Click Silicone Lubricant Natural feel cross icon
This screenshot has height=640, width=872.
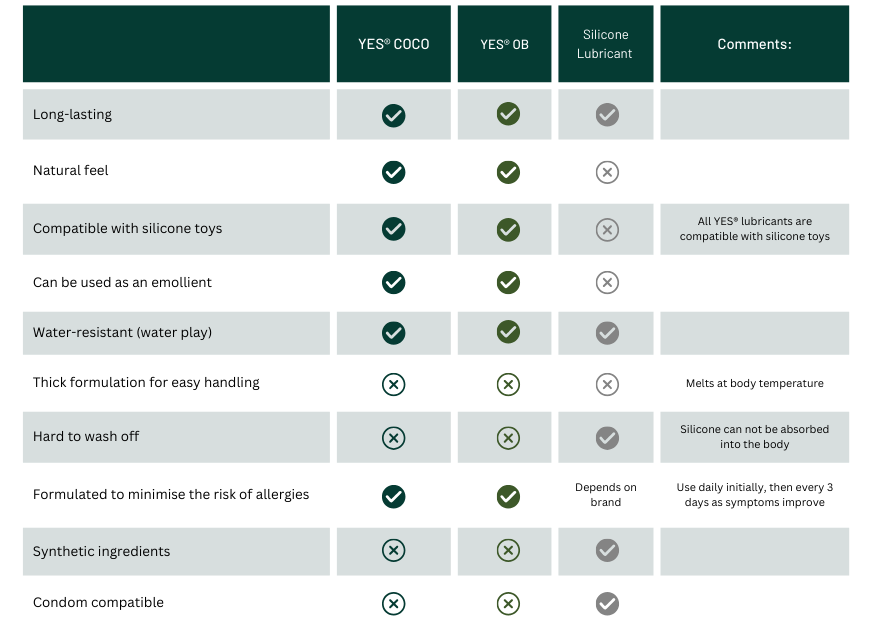606,172
